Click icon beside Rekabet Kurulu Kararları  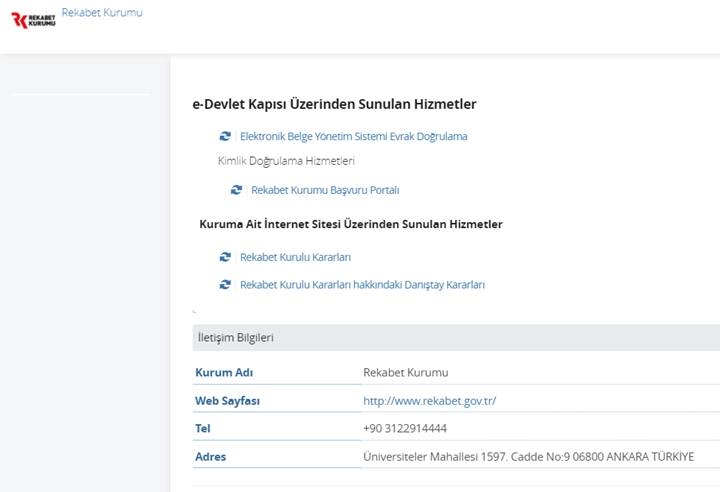point(225,257)
